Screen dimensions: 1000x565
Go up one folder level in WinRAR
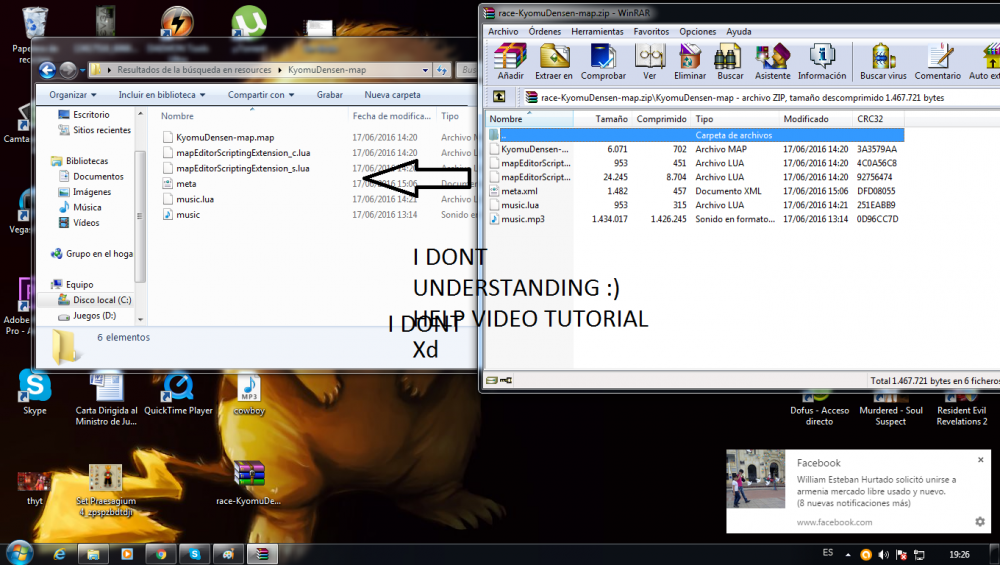(x=498, y=98)
